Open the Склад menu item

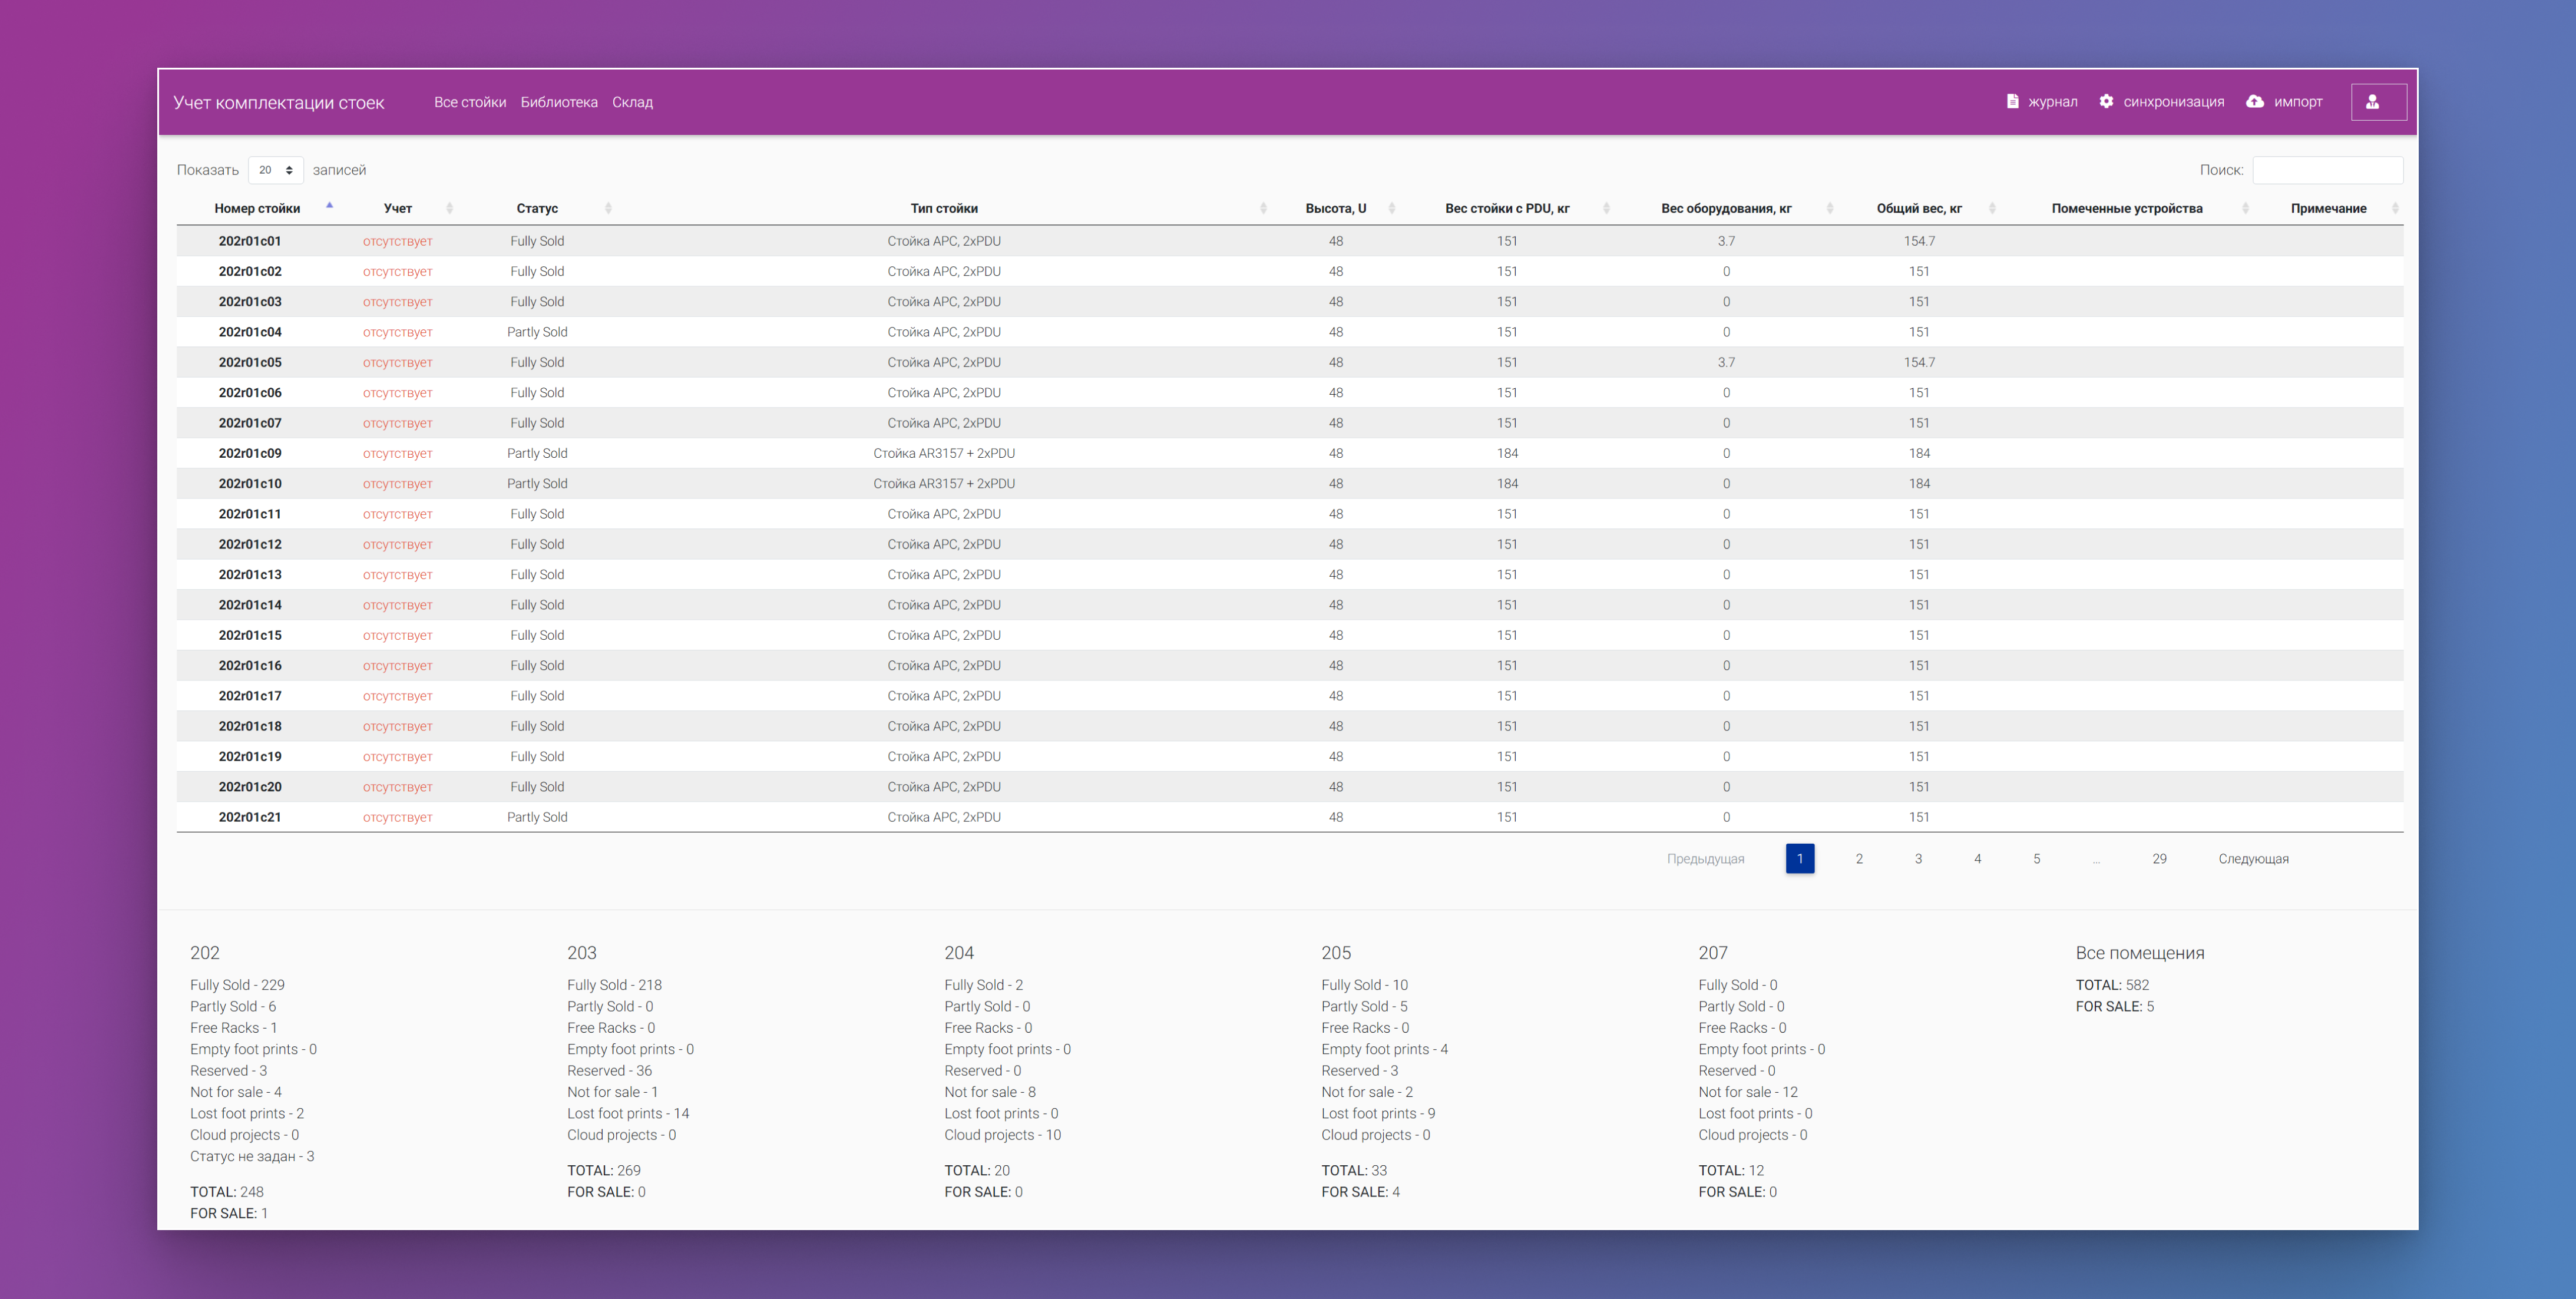click(x=632, y=102)
